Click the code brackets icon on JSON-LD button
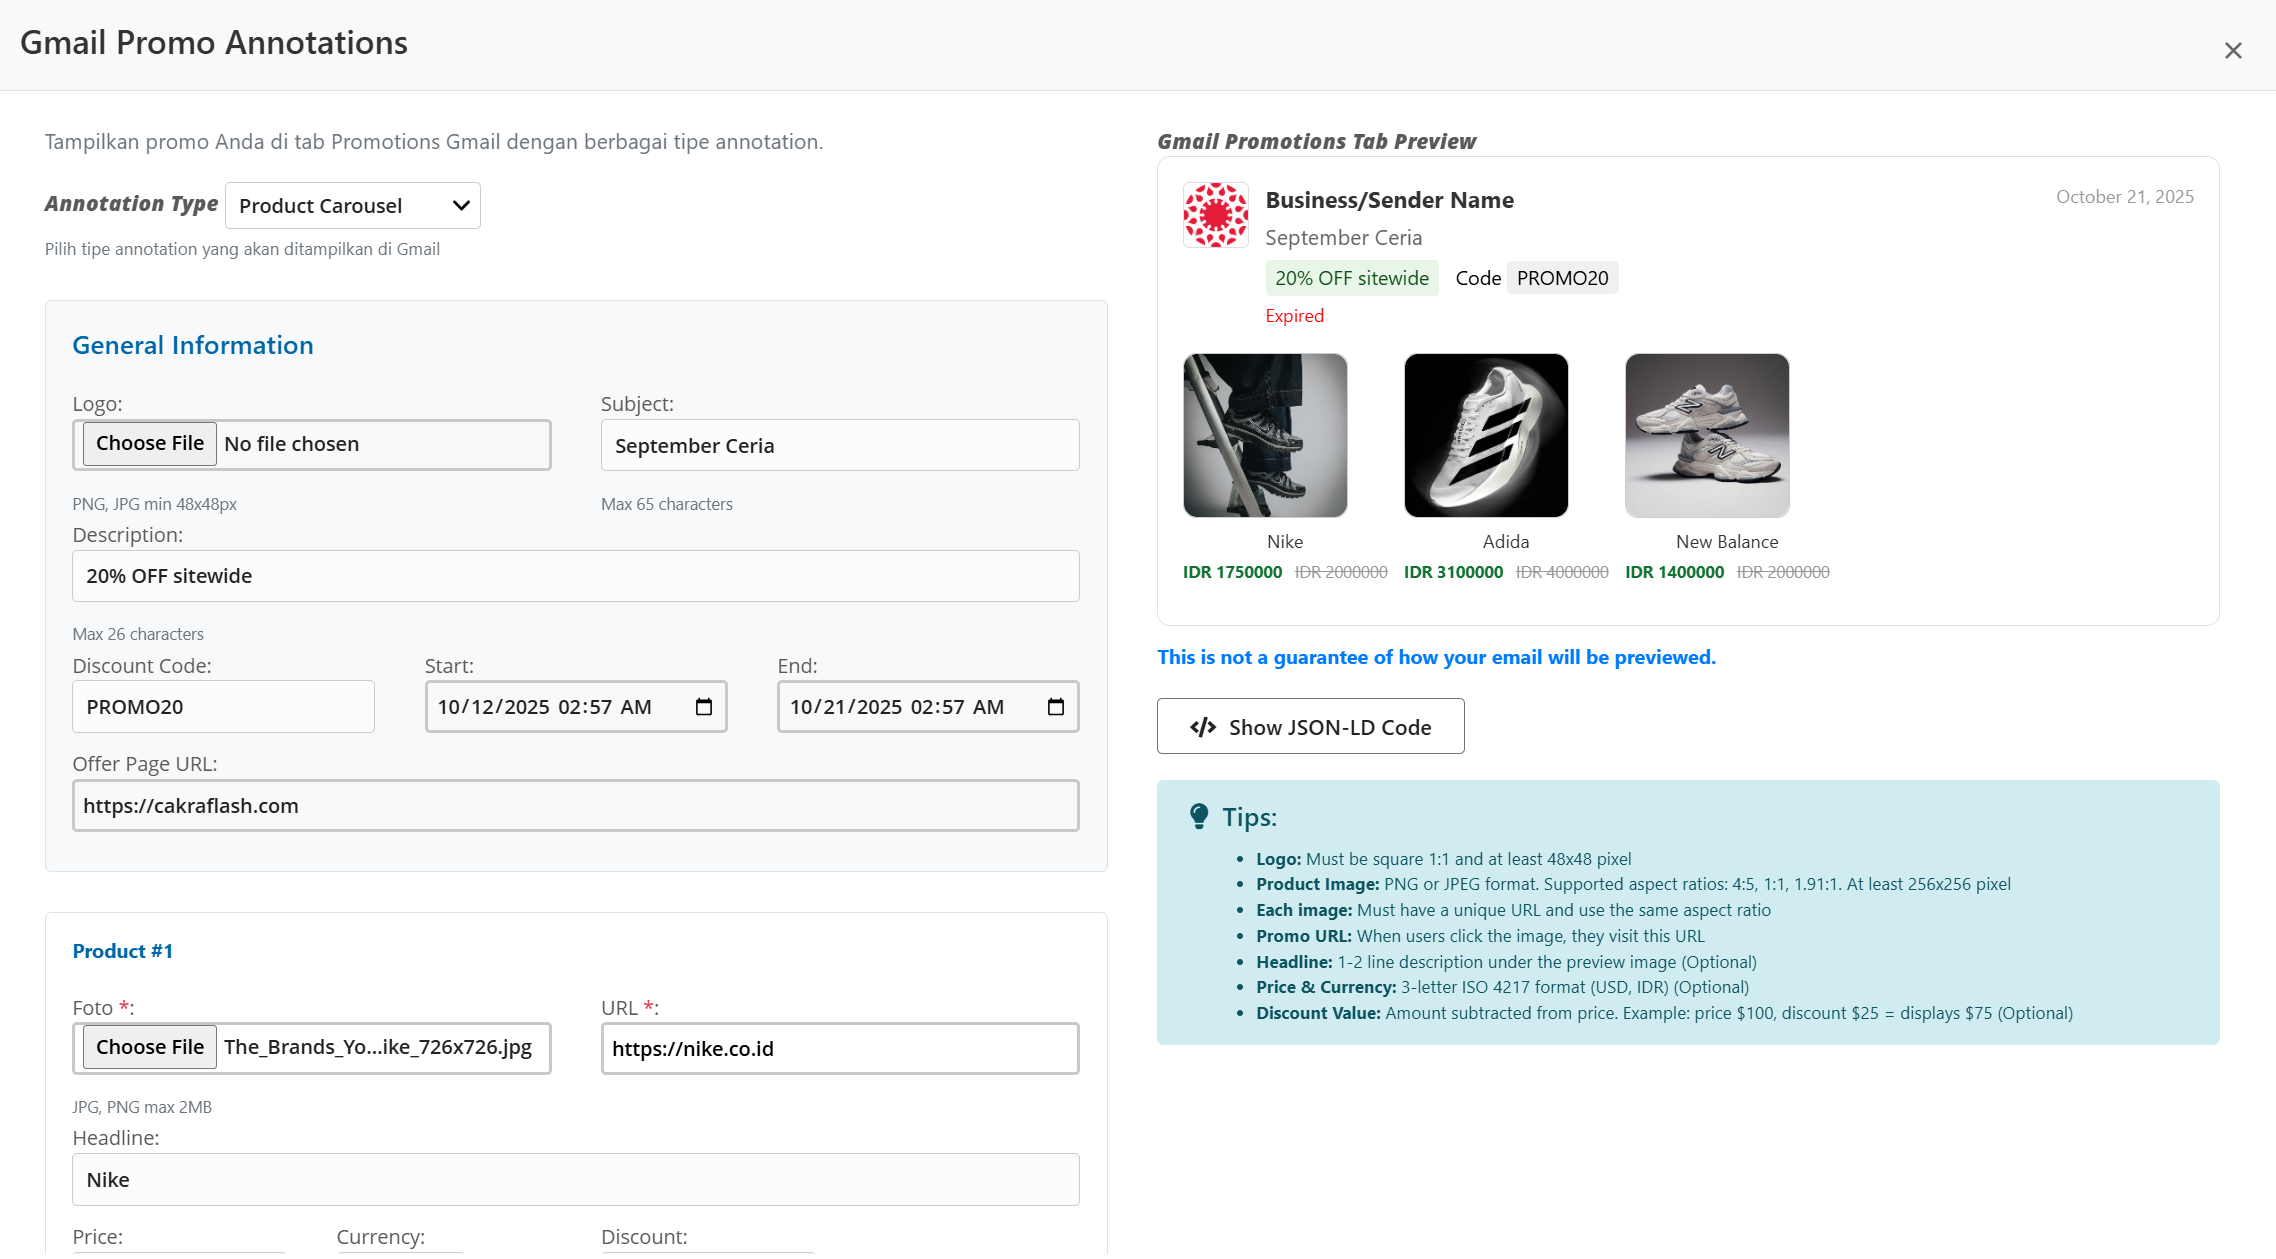The image size is (2276, 1259). (1203, 727)
